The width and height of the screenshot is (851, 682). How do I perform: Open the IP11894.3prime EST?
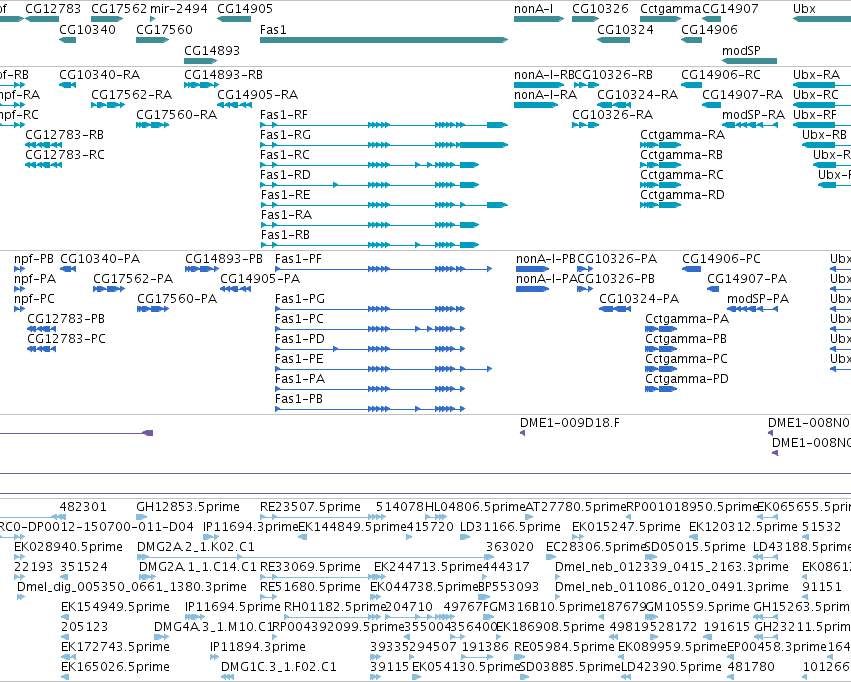coord(214,657)
